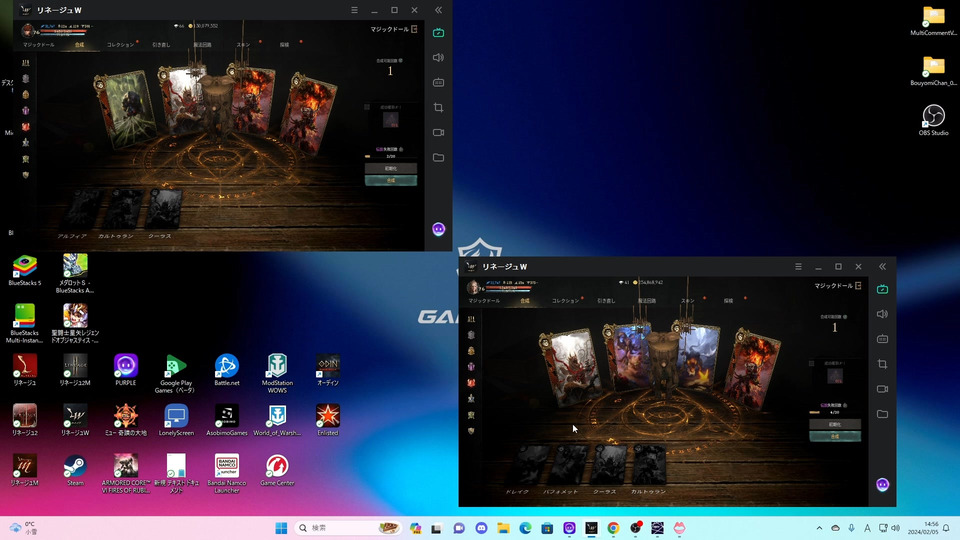Open Bandai Namco Launcher desktop shortcut
The width and height of the screenshot is (960, 540).
[x=227, y=473]
